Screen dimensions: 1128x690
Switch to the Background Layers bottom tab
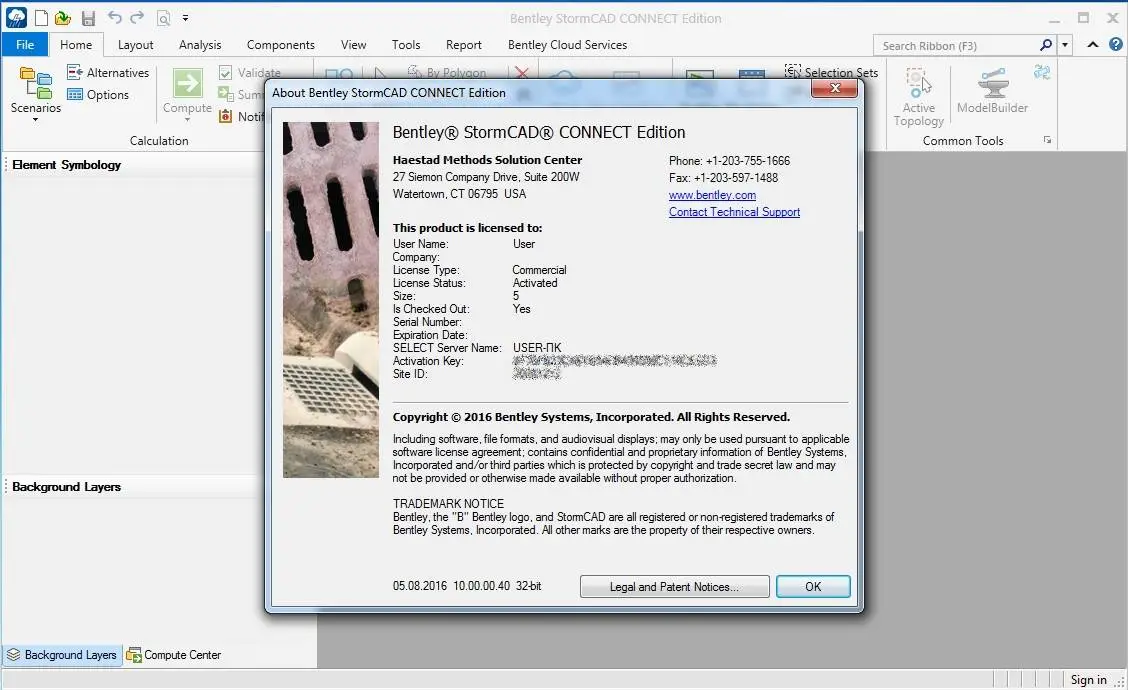click(x=62, y=655)
